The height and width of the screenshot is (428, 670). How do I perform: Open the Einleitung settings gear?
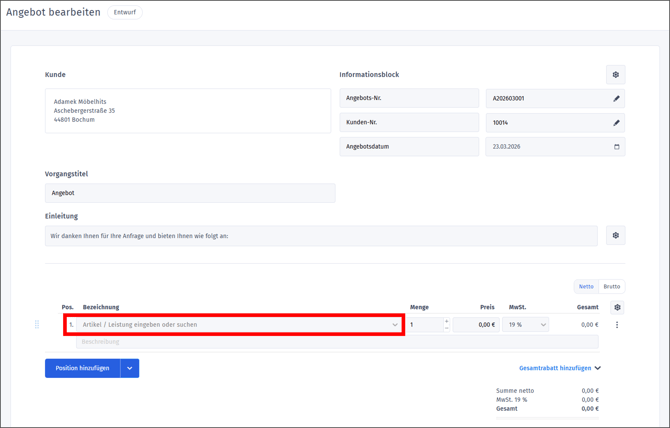pyautogui.click(x=615, y=236)
